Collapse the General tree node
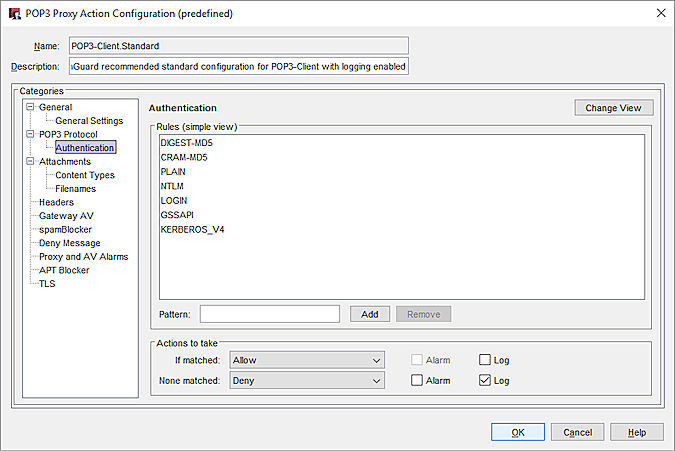The image size is (675, 451). 31,107
